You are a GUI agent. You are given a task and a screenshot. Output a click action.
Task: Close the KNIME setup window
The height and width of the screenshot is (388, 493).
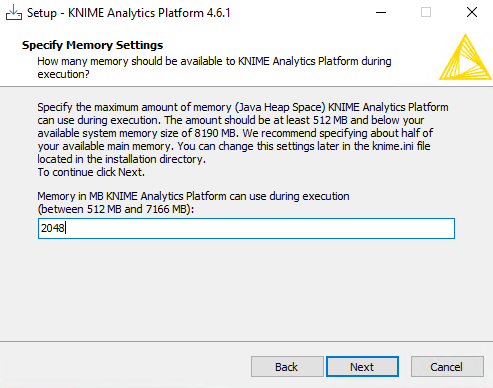tap(472, 13)
